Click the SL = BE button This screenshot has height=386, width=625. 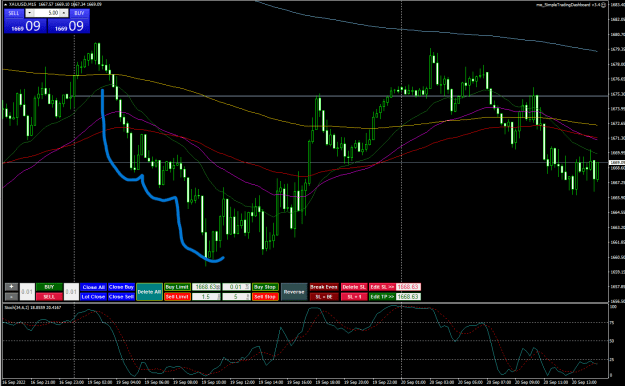click(324, 297)
